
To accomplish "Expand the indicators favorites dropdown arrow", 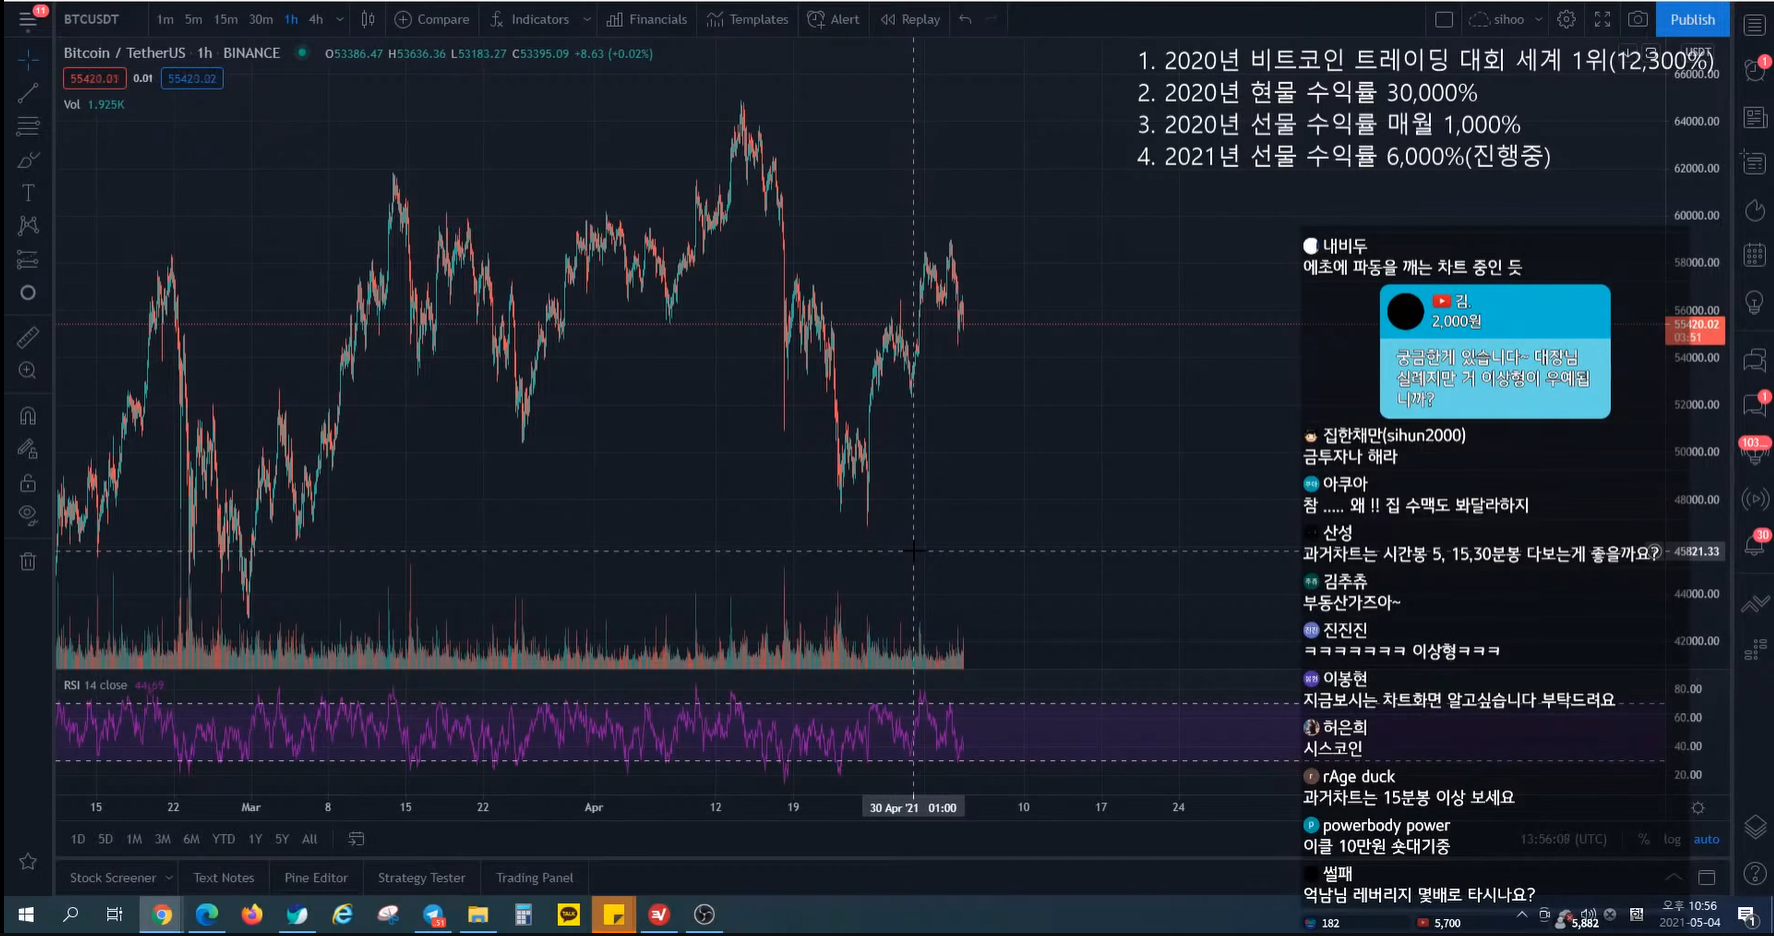I will tap(587, 19).
